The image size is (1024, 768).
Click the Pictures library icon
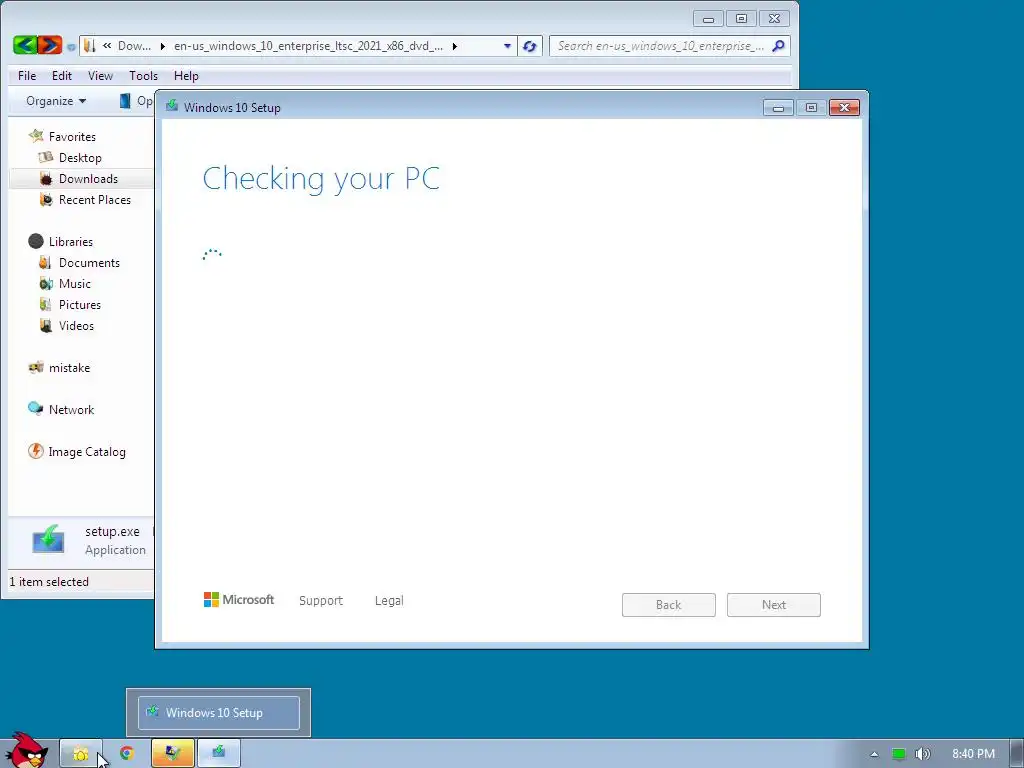coord(45,304)
